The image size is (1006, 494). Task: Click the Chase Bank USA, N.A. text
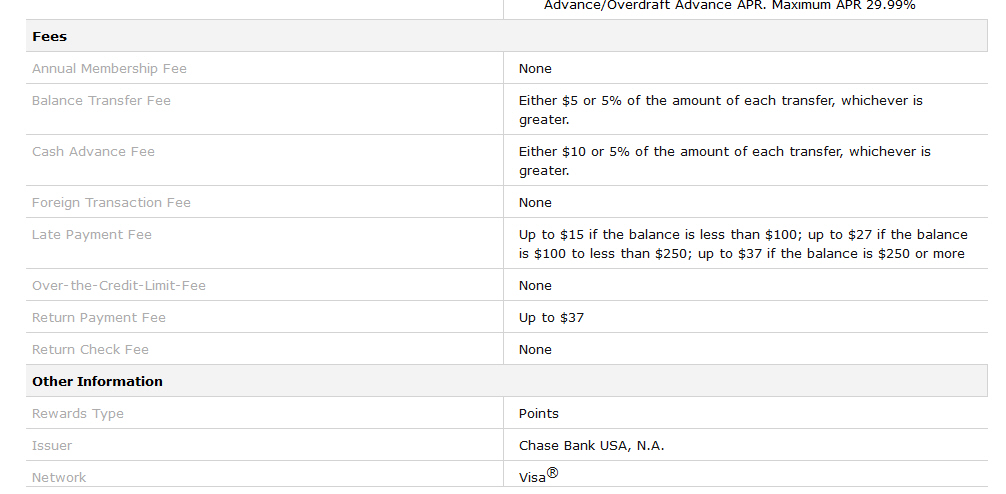click(x=592, y=445)
